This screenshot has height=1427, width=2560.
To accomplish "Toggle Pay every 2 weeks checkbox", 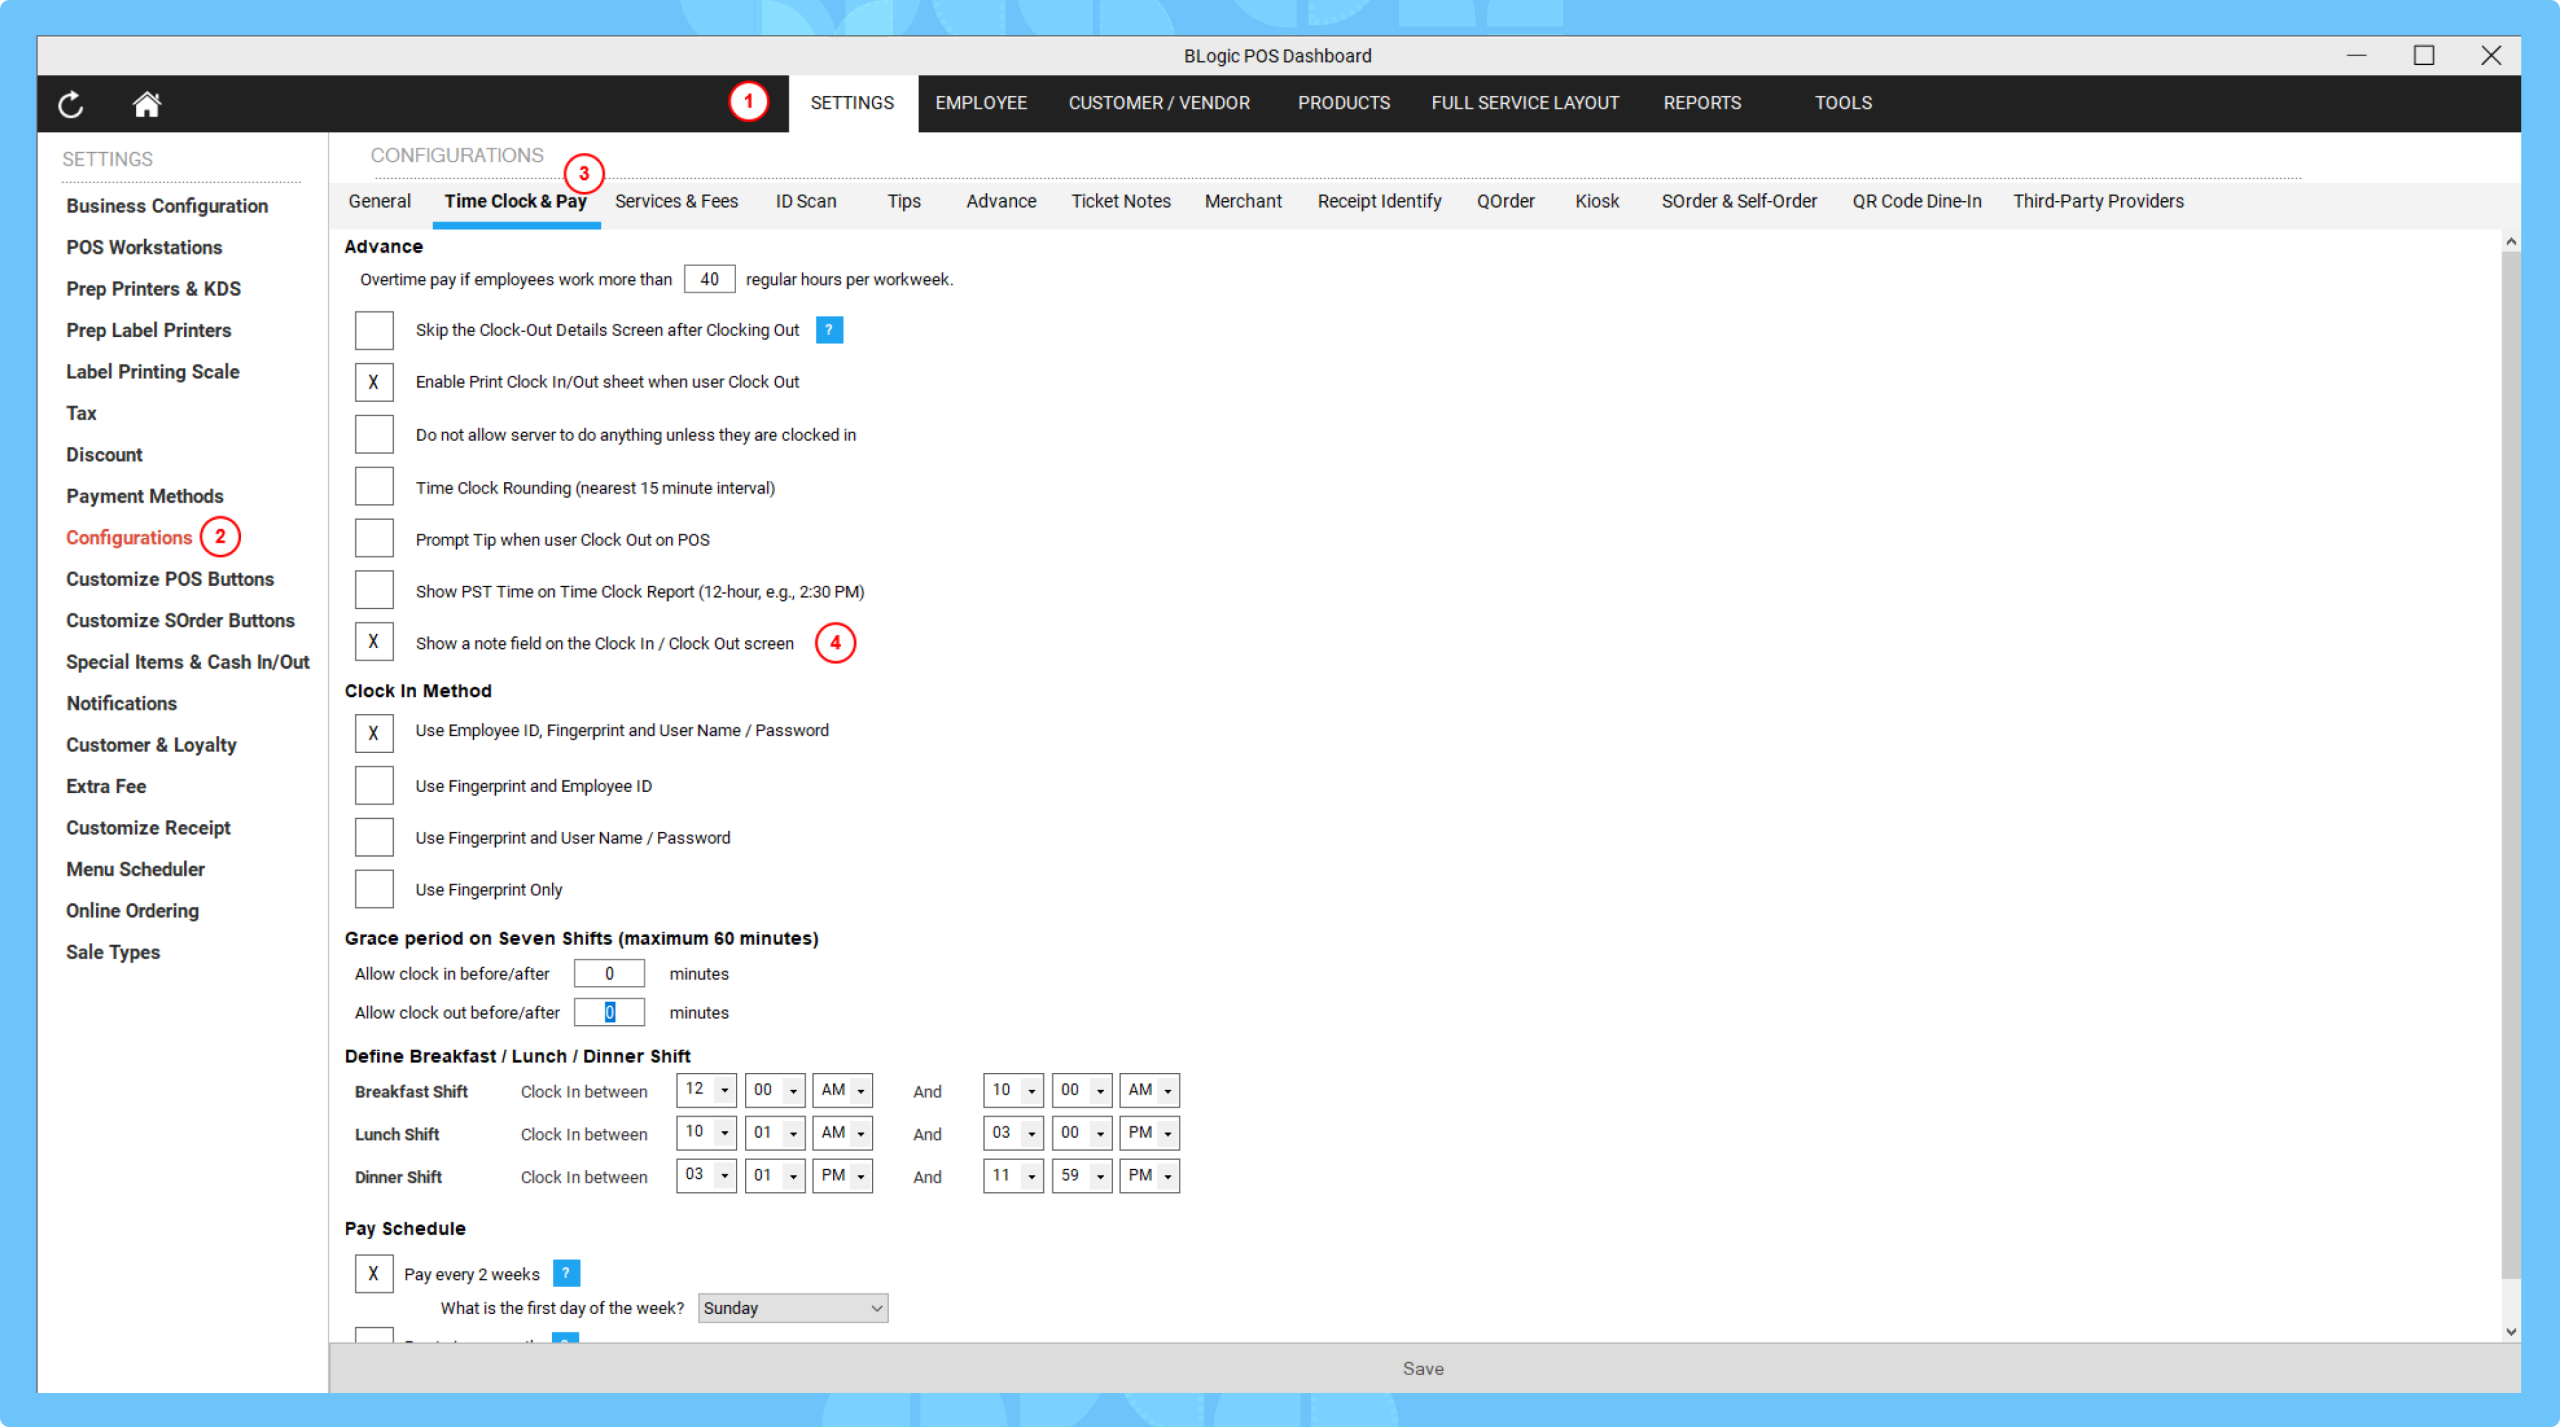I will [x=374, y=1274].
